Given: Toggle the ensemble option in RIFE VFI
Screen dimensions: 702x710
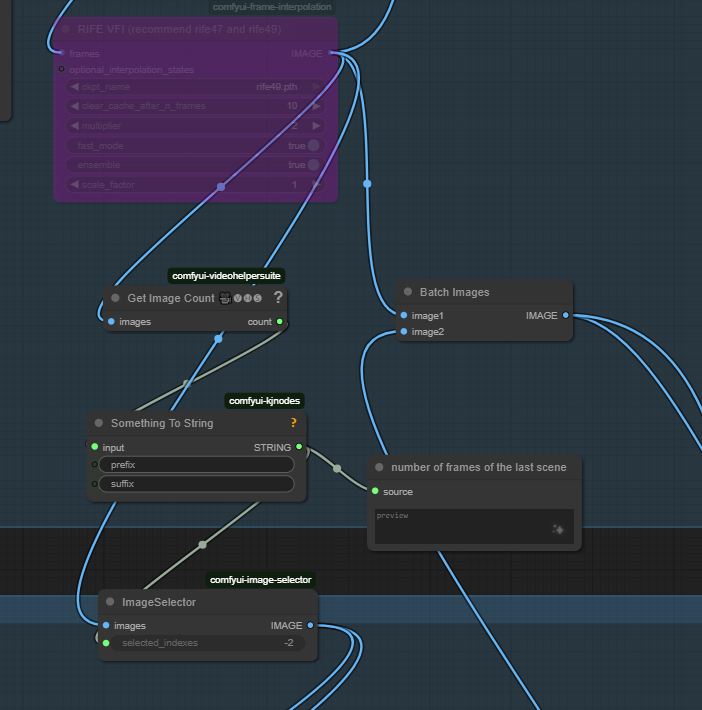Looking at the screenshot, I should pos(313,165).
